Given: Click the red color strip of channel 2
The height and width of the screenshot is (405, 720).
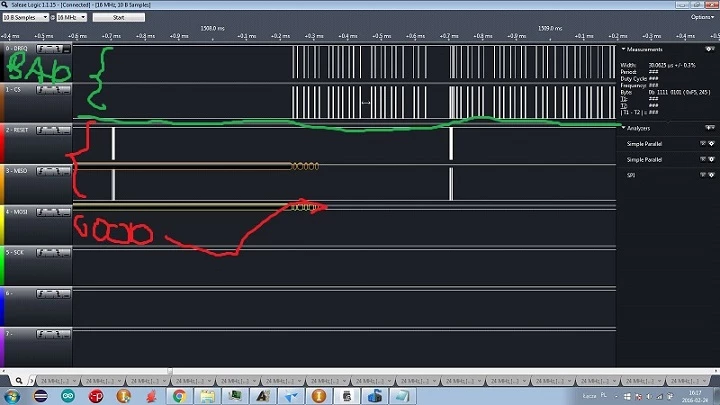Looking at the screenshot, I should click(x=2, y=143).
